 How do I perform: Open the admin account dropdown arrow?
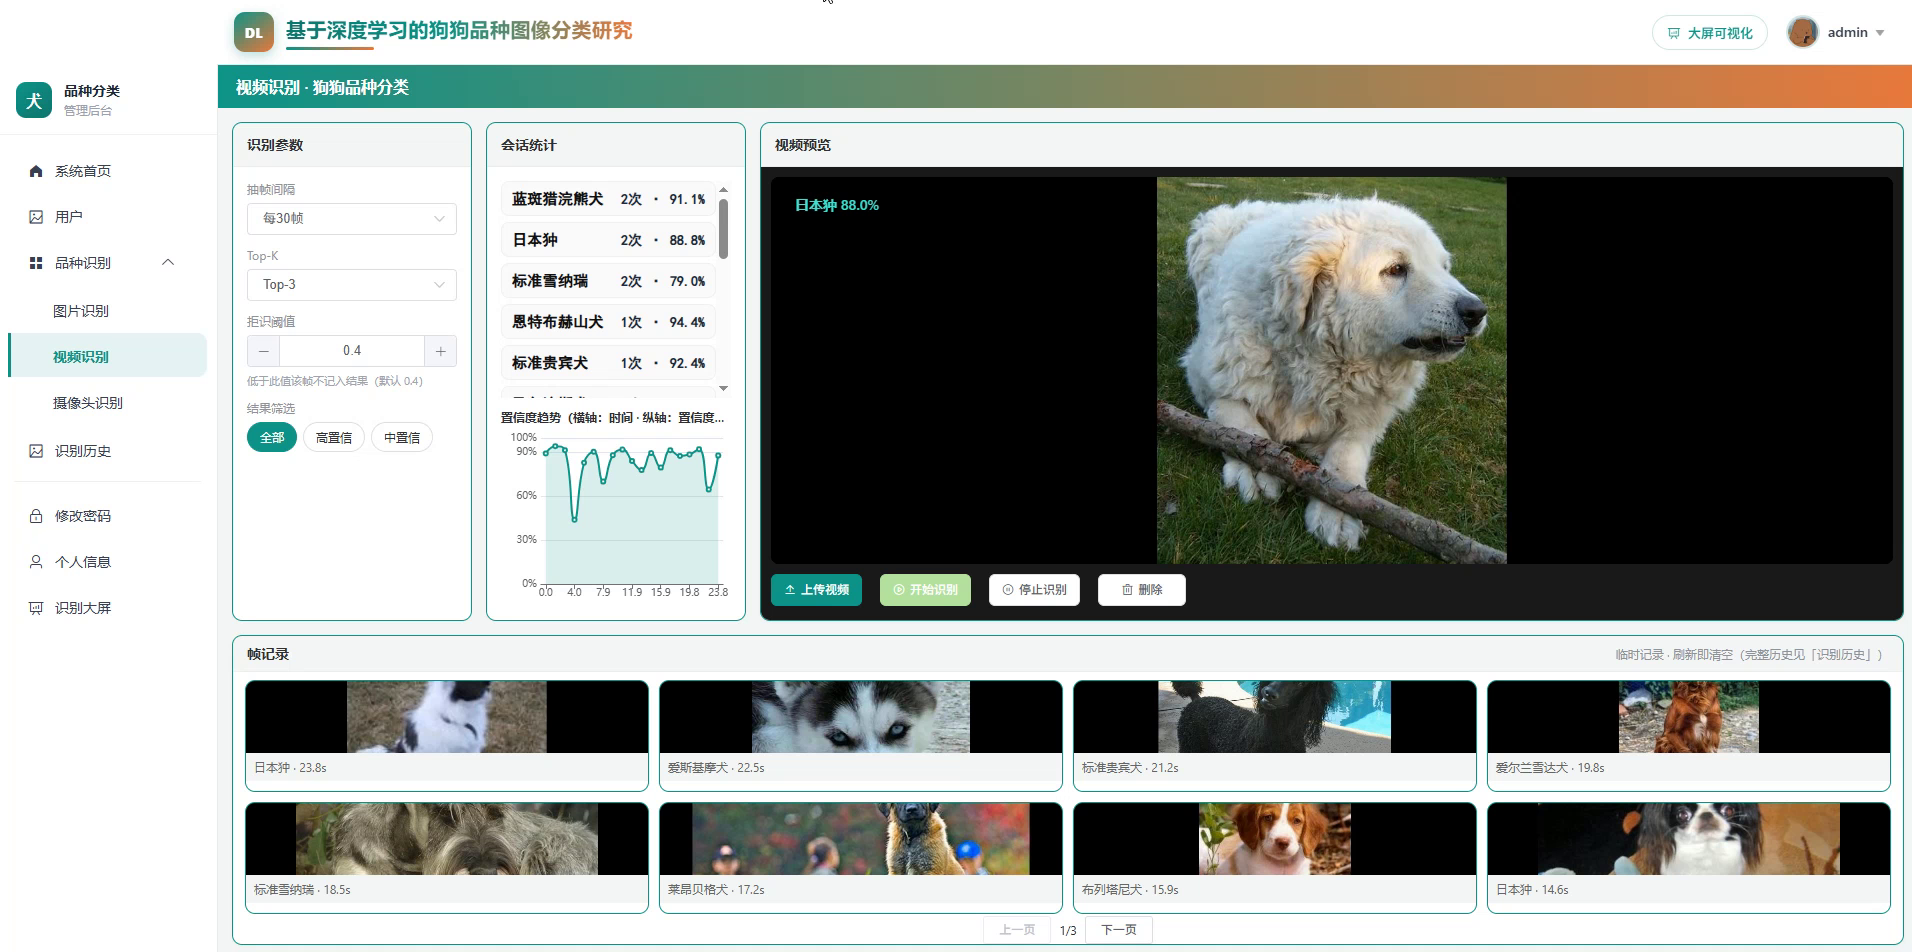click(1880, 33)
